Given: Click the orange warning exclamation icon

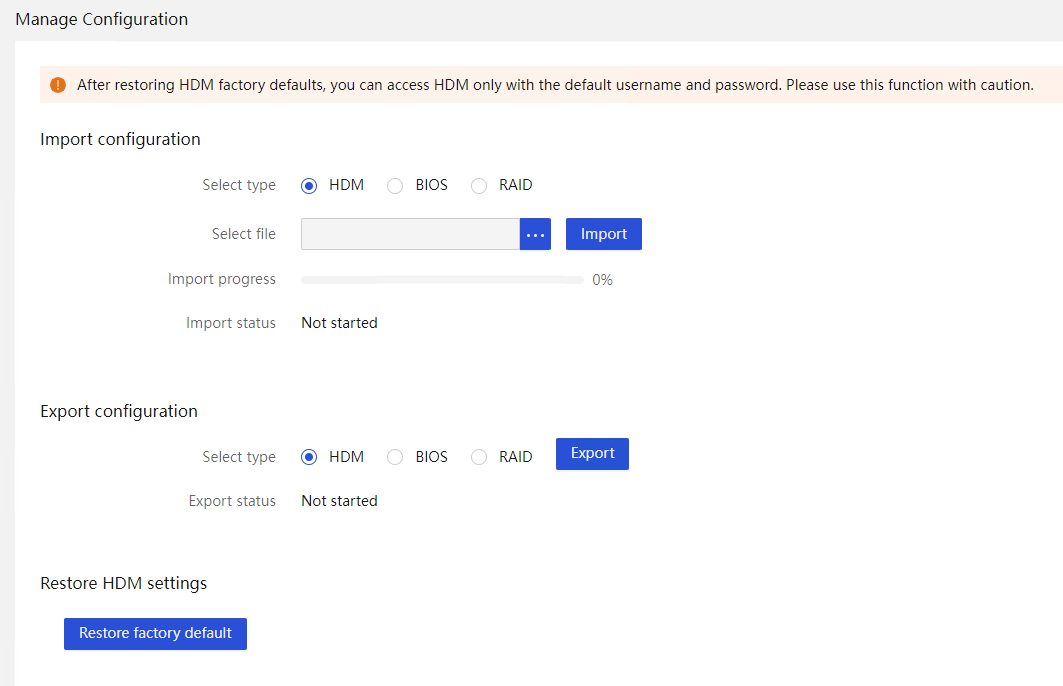Looking at the screenshot, I should click(x=58, y=85).
